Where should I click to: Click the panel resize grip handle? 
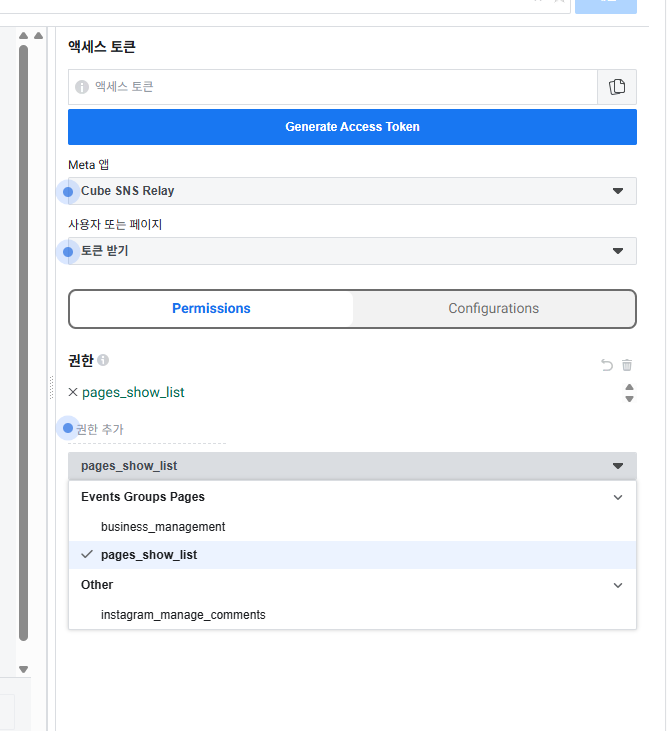point(51,387)
